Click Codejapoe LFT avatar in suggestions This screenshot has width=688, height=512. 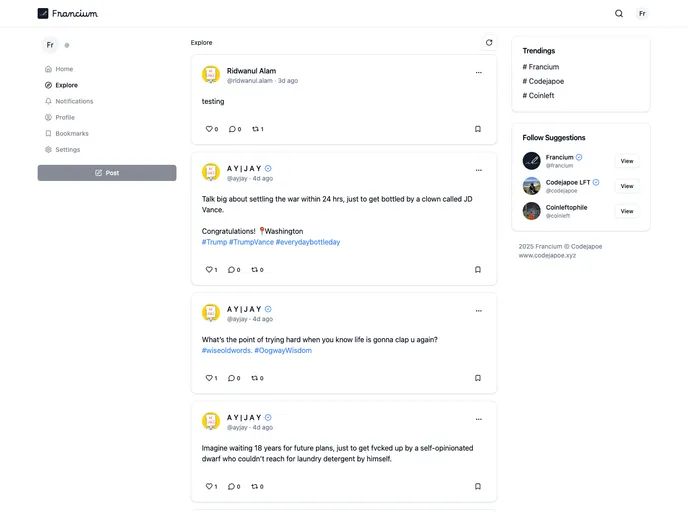pyautogui.click(x=531, y=186)
